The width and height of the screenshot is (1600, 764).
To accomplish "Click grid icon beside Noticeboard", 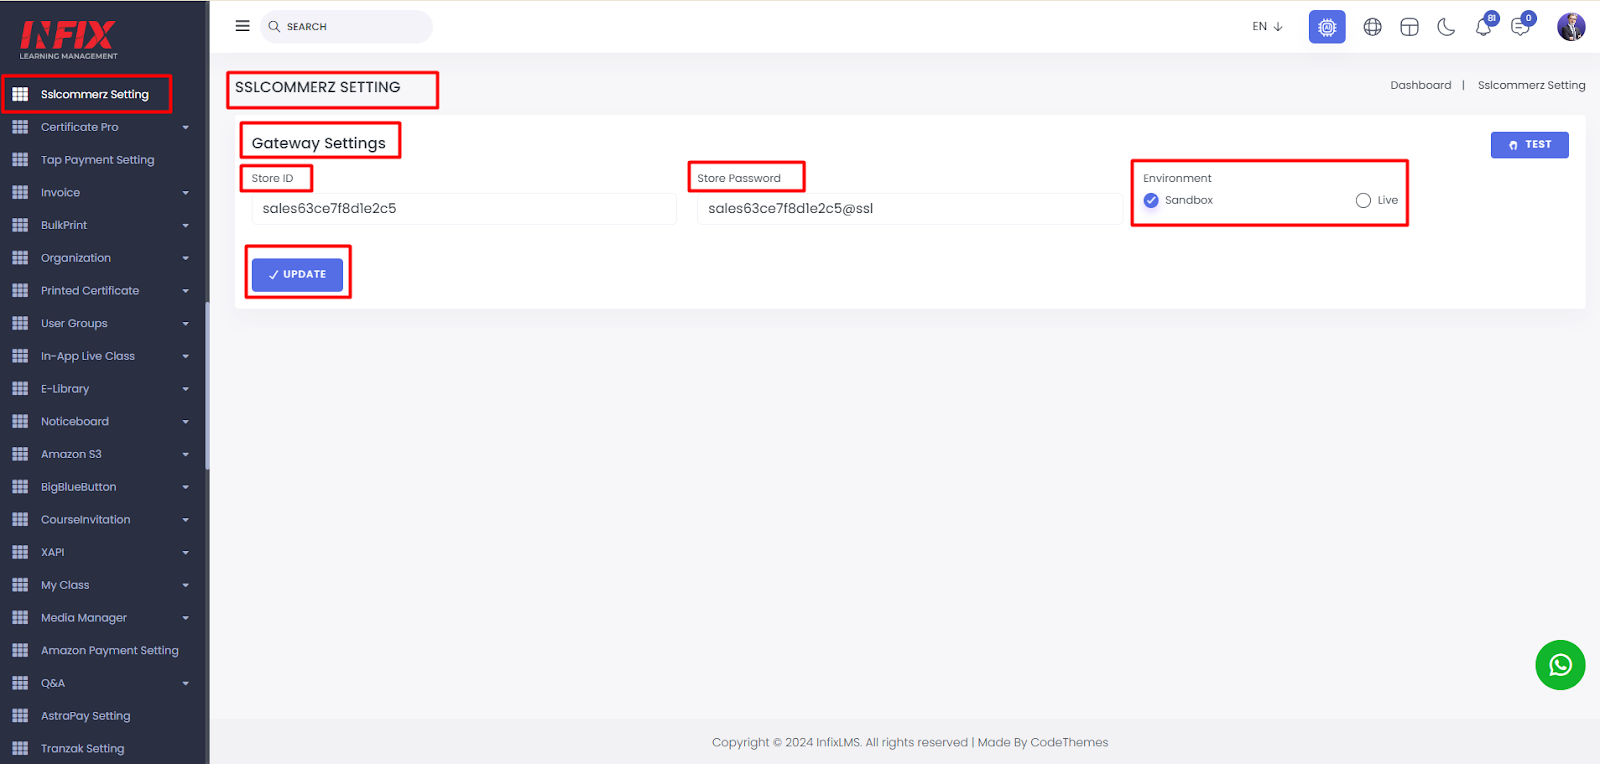I will 20,421.
